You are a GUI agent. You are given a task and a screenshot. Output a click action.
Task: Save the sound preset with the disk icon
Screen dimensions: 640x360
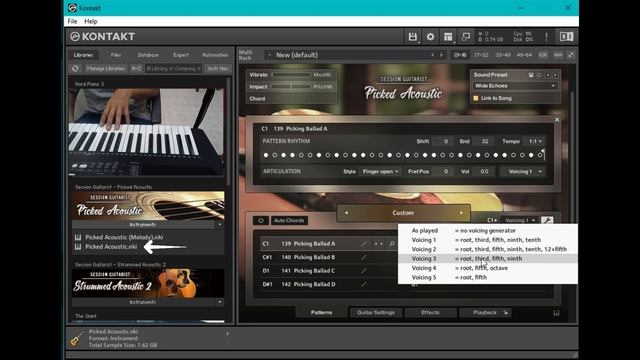[531, 75]
